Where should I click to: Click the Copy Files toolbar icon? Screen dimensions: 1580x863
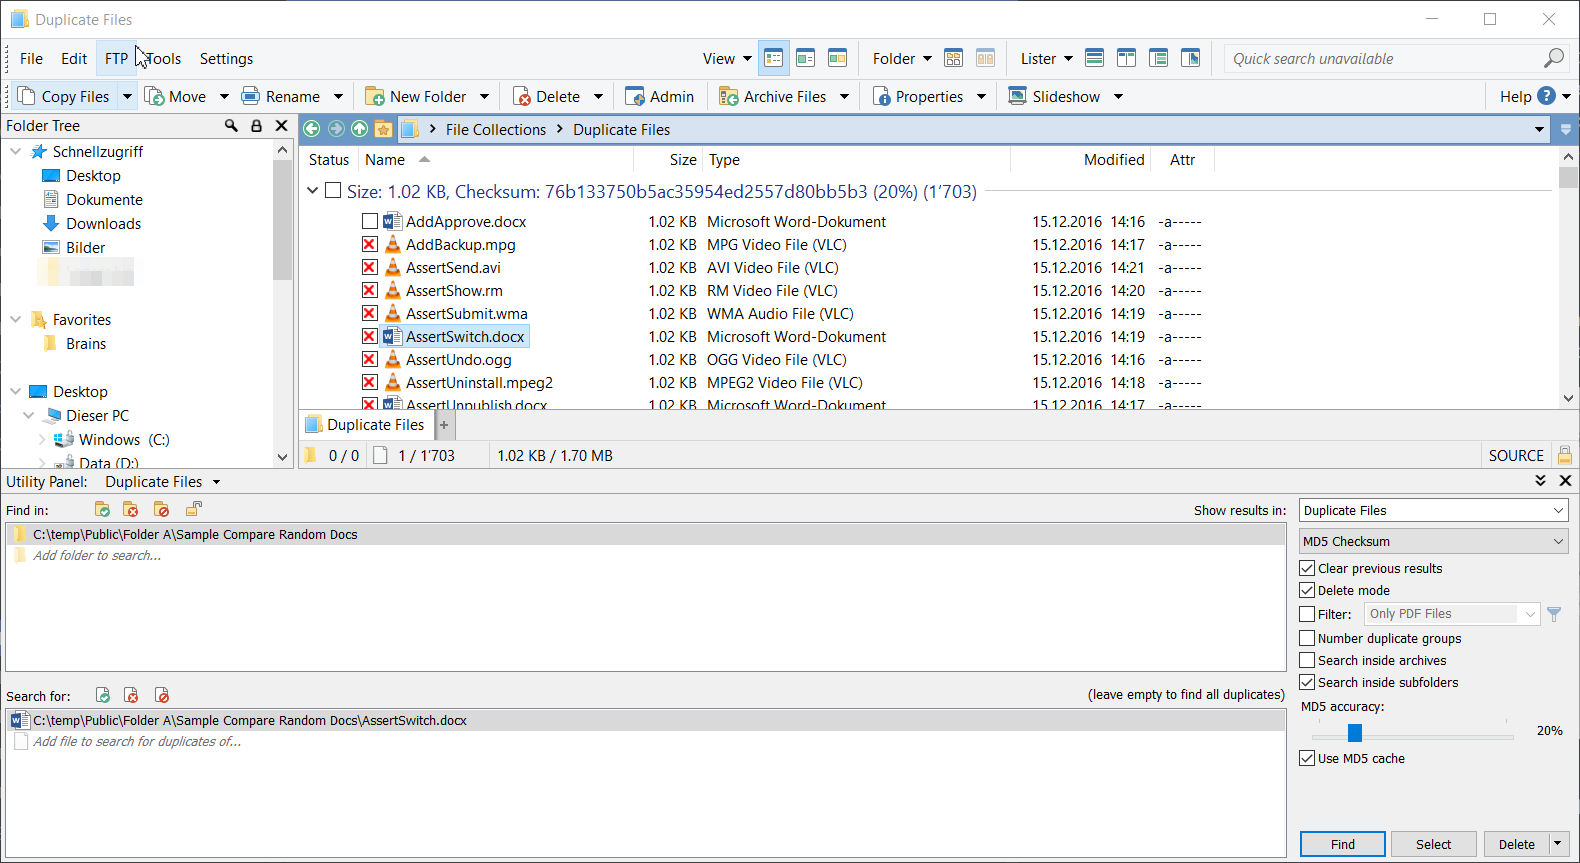(x=27, y=96)
